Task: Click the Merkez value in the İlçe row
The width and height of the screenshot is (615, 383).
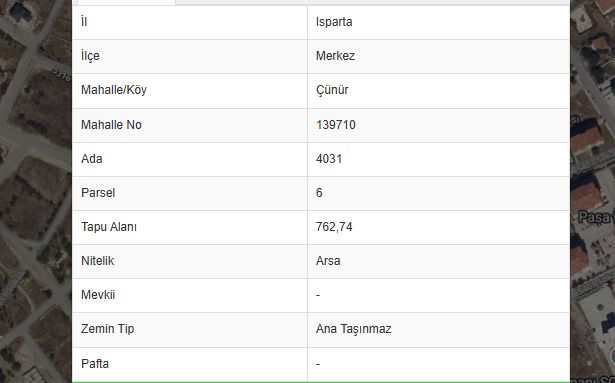Action: (335, 56)
